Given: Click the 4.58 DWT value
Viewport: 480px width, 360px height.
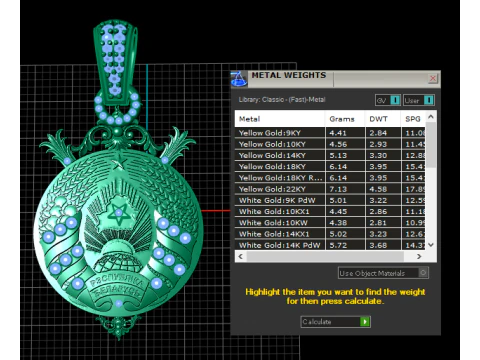Looking at the screenshot, I should 378,189.
